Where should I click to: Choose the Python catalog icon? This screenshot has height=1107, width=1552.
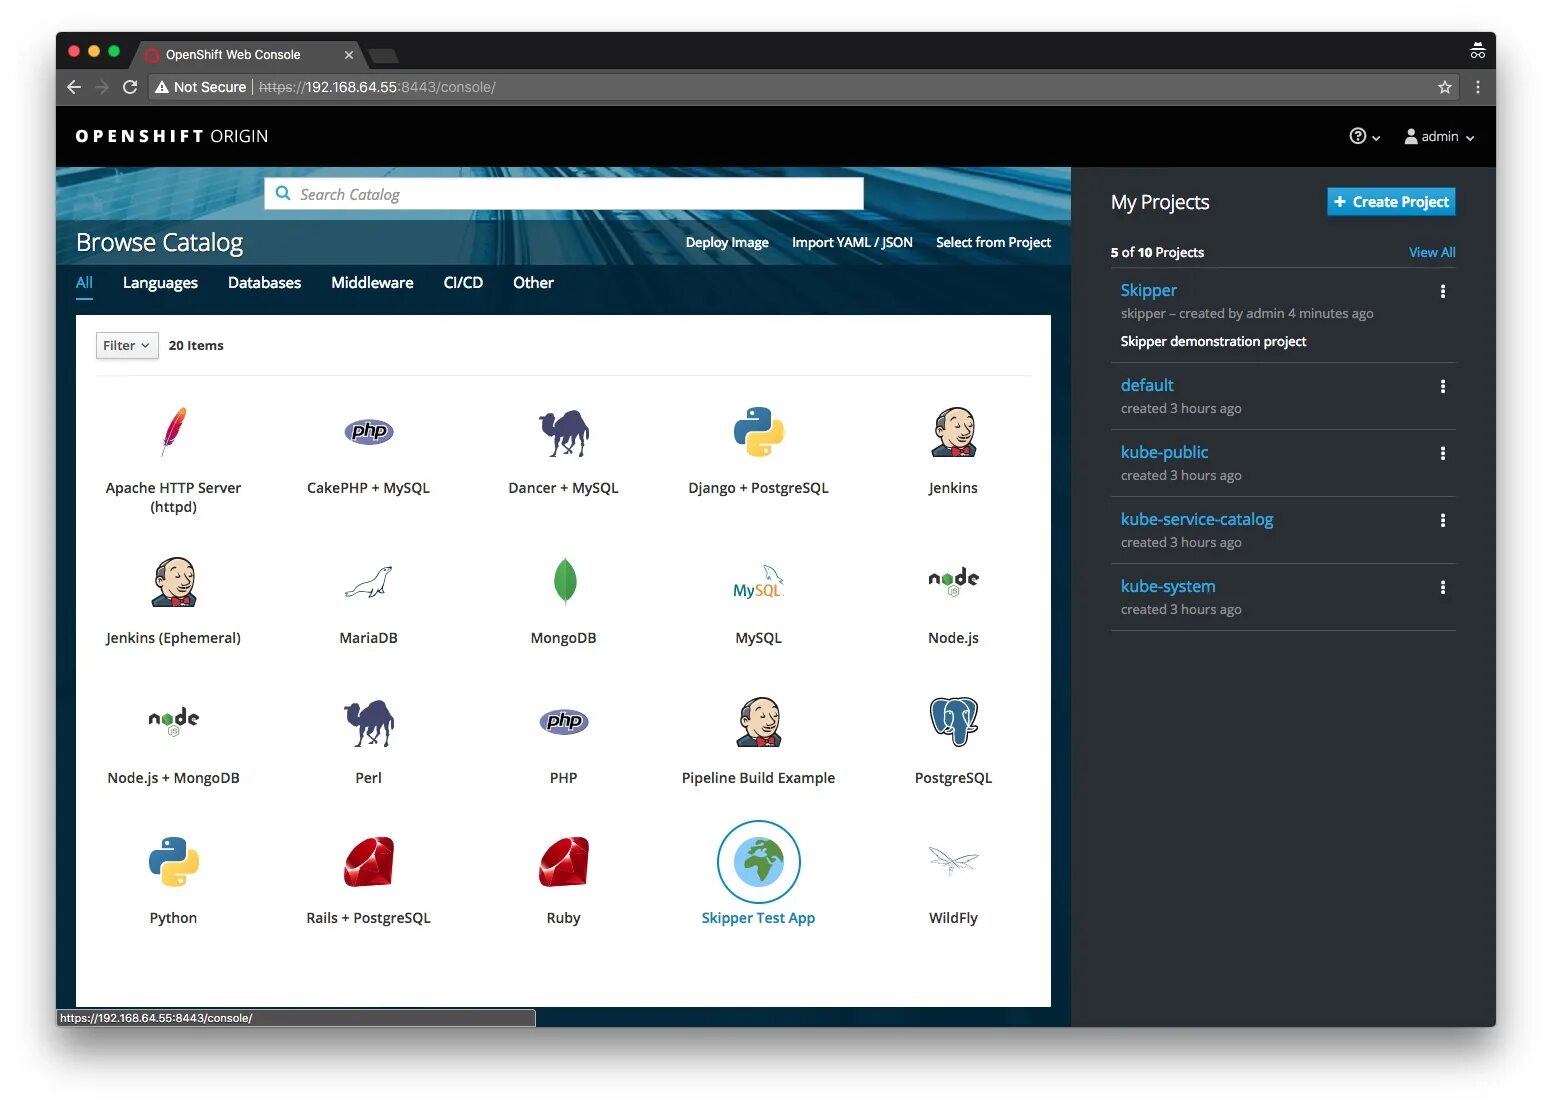[x=174, y=862]
